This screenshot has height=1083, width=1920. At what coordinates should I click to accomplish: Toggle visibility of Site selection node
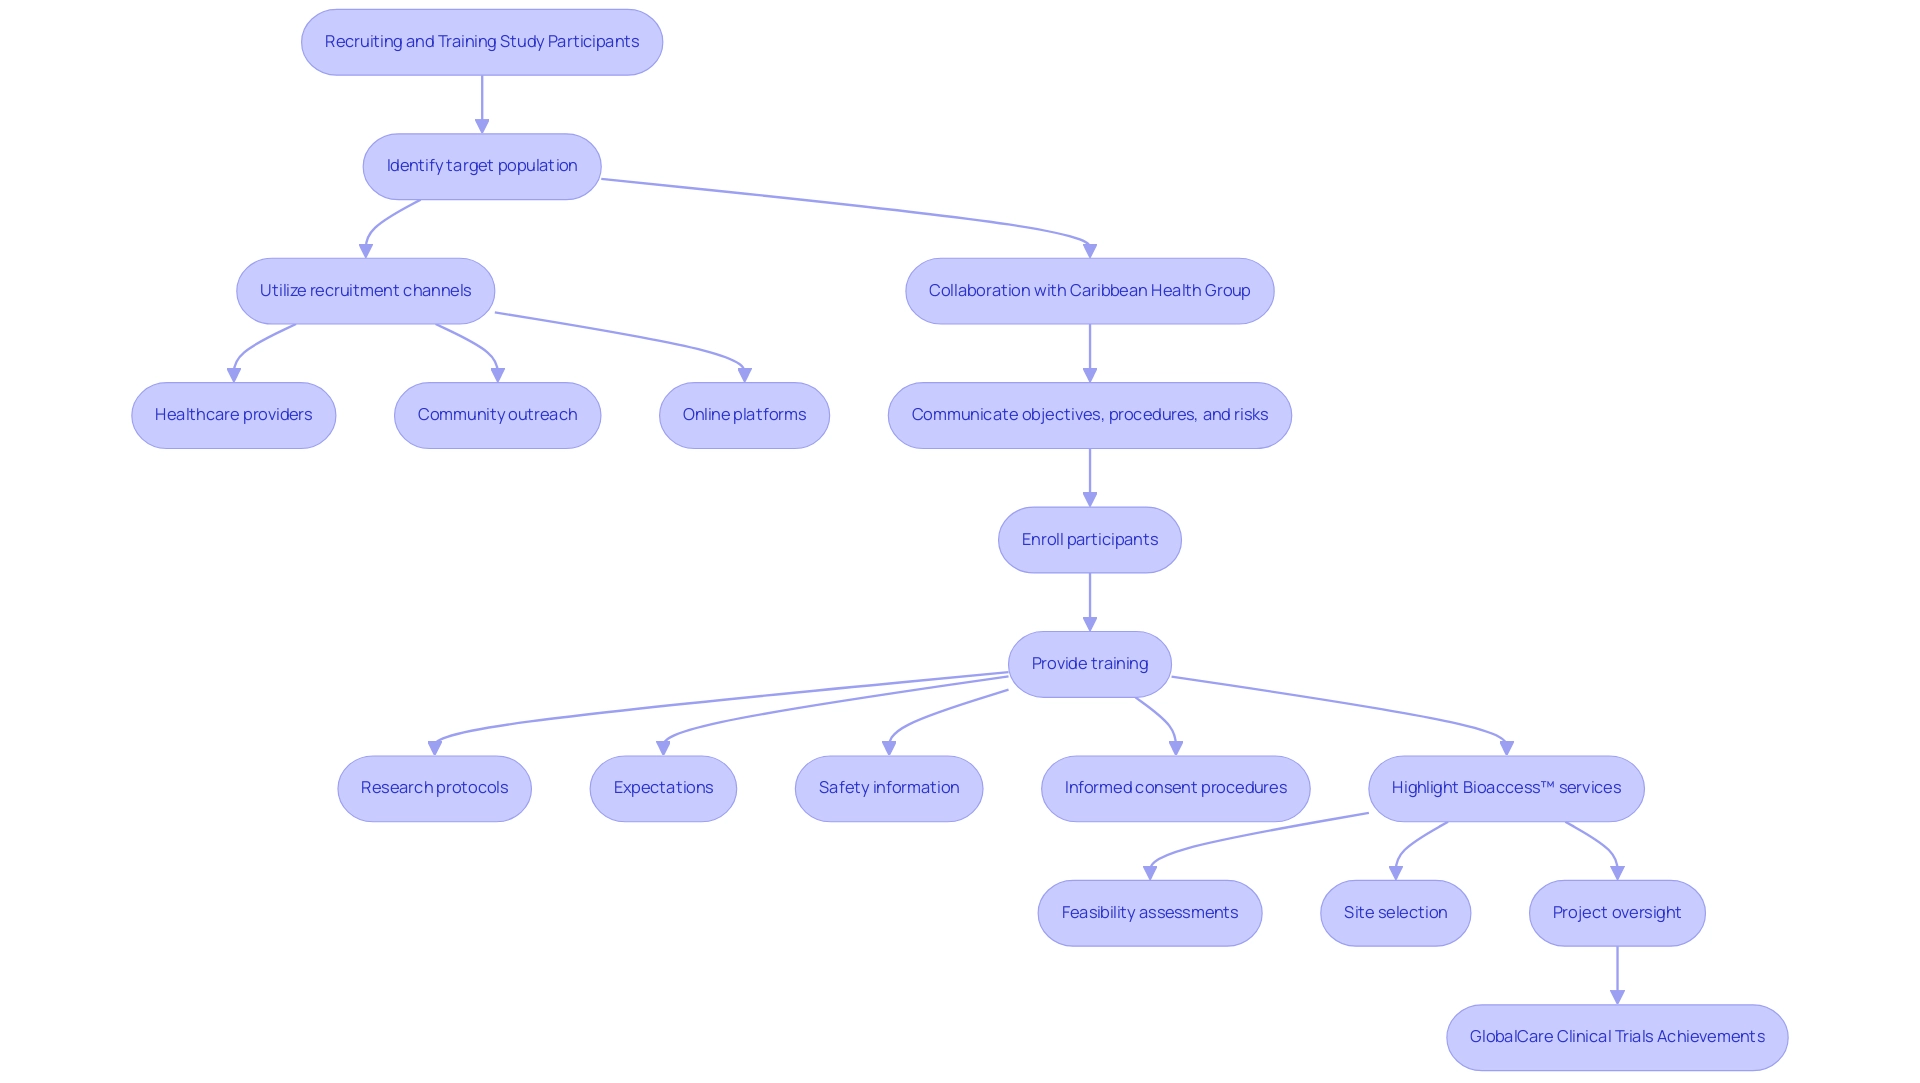click(1396, 910)
